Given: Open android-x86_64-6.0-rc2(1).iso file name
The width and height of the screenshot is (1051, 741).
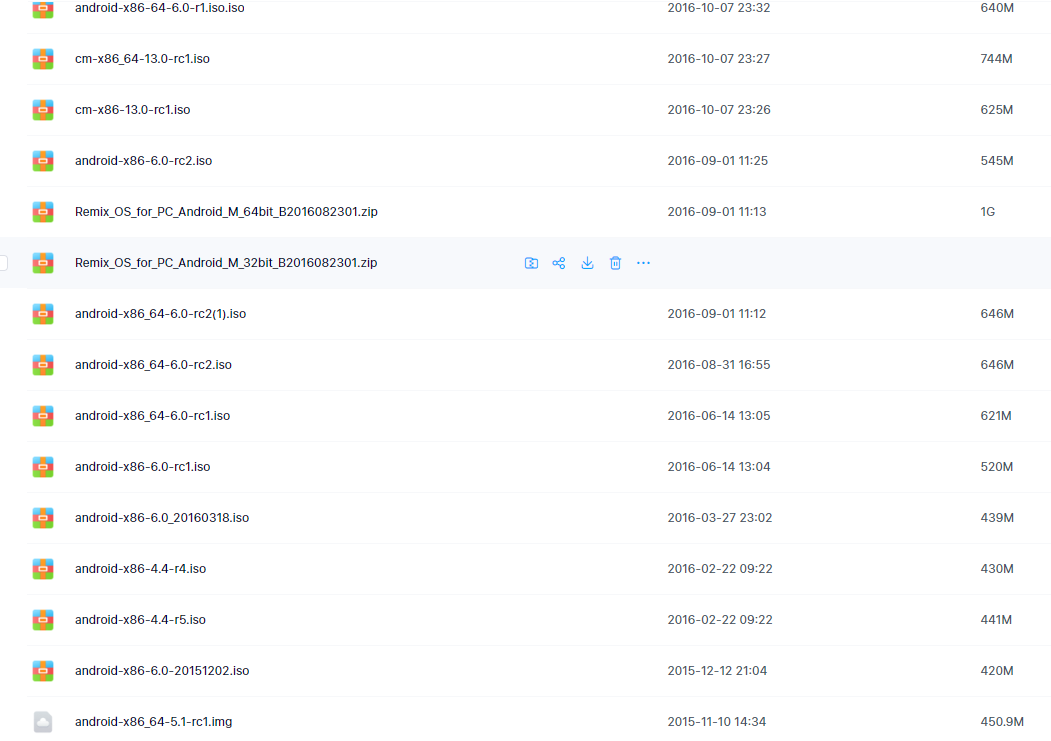Looking at the screenshot, I should pos(160,314).
